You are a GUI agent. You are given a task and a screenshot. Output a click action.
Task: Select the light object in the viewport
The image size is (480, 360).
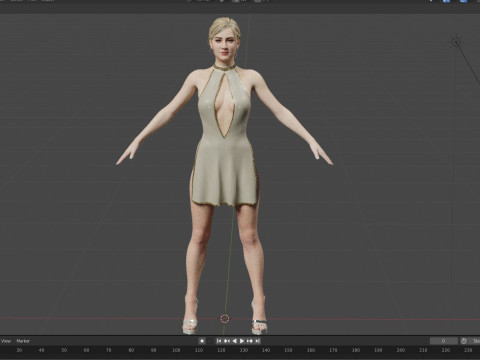click(x=456, y=42)
